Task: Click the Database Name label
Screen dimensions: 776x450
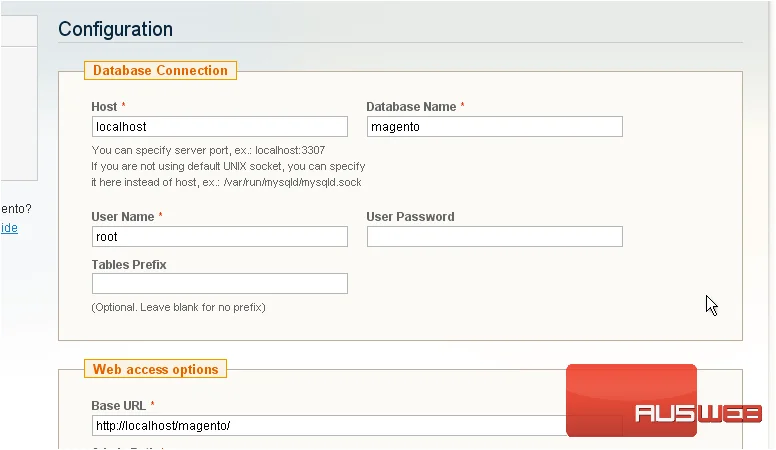Action: point(411,106)
